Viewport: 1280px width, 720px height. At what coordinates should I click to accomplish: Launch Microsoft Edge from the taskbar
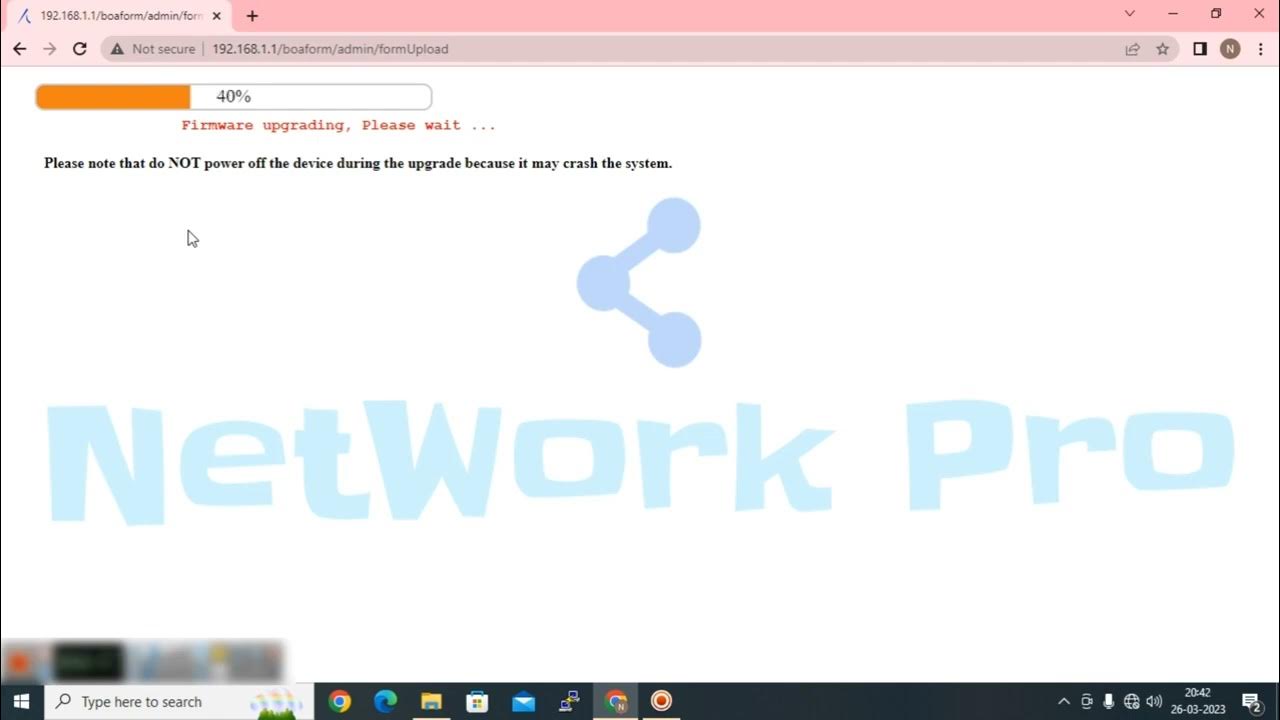point(386,701)
